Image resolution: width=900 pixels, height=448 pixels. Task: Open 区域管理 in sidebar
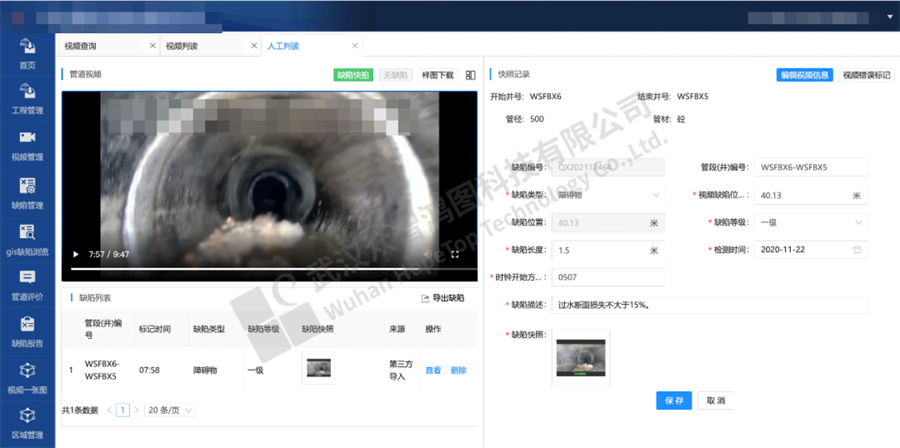28,423
